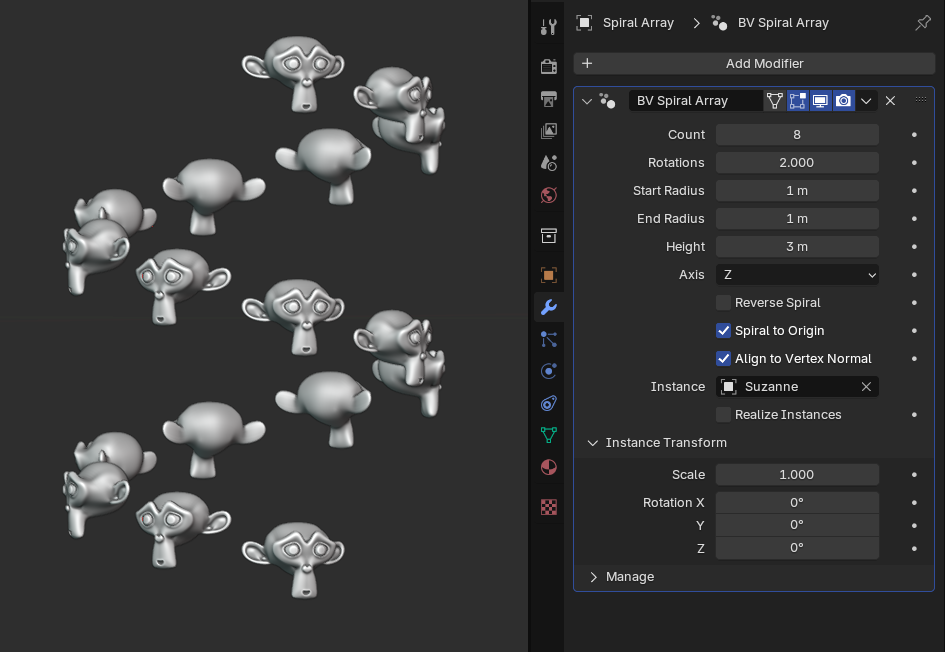Click the BV Spiral Array breadcrumb label
945x652 pixels.
tap(783, 23)
